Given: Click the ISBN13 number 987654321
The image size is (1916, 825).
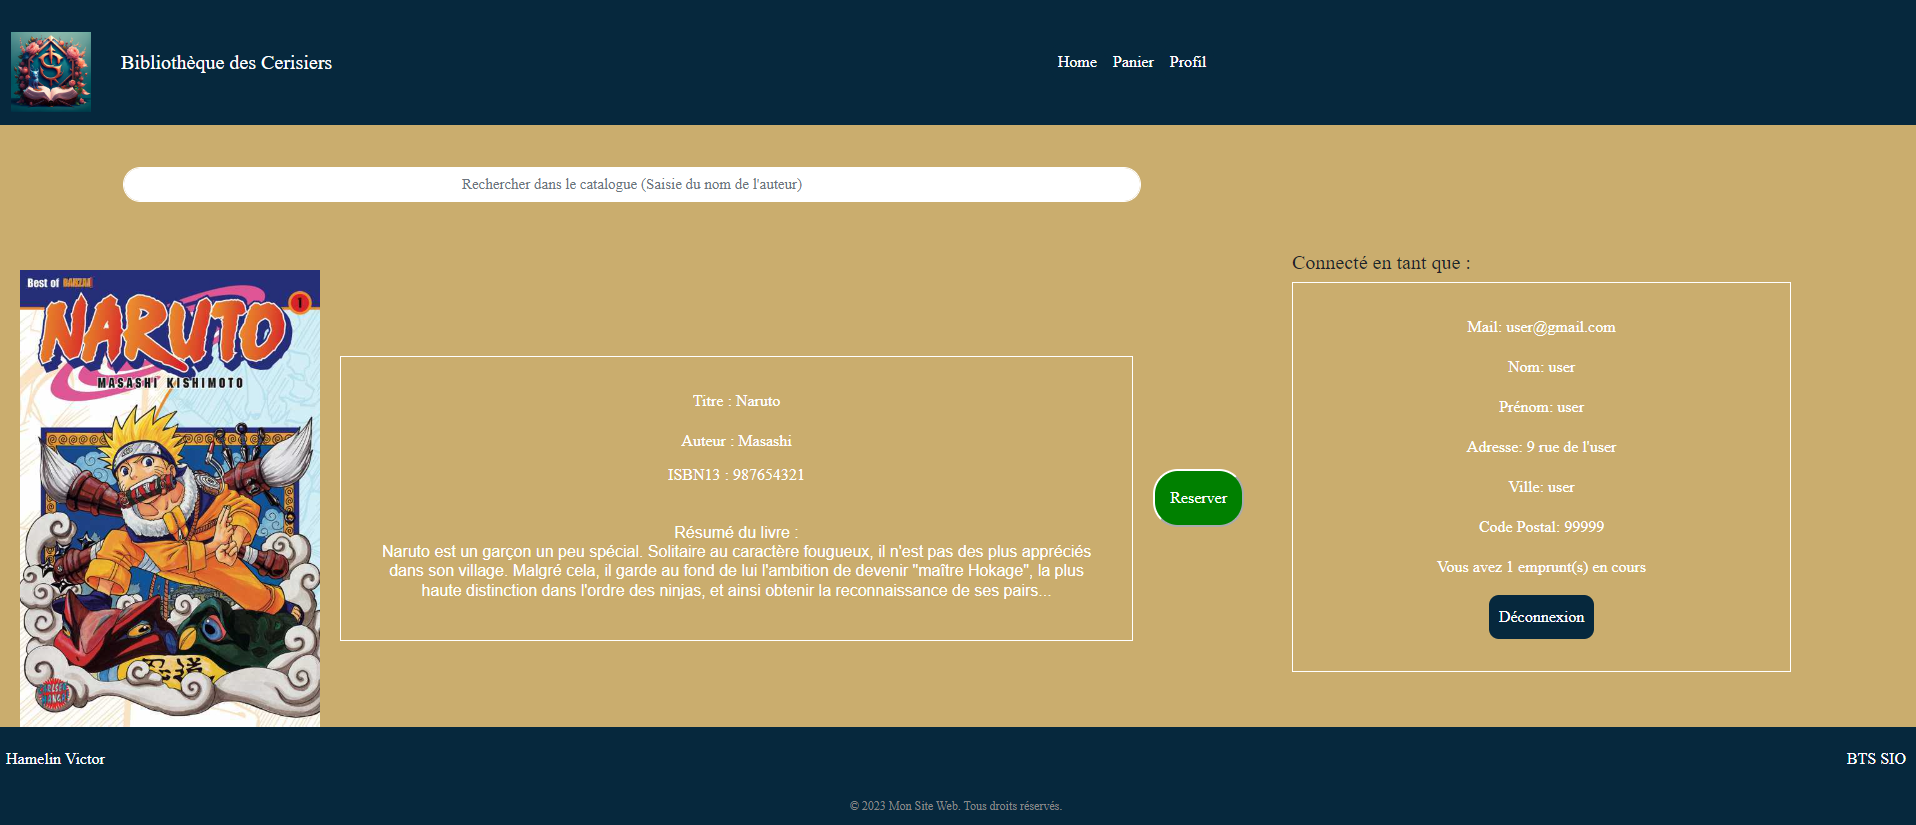Looking at the screenshot, I should 767,475.
